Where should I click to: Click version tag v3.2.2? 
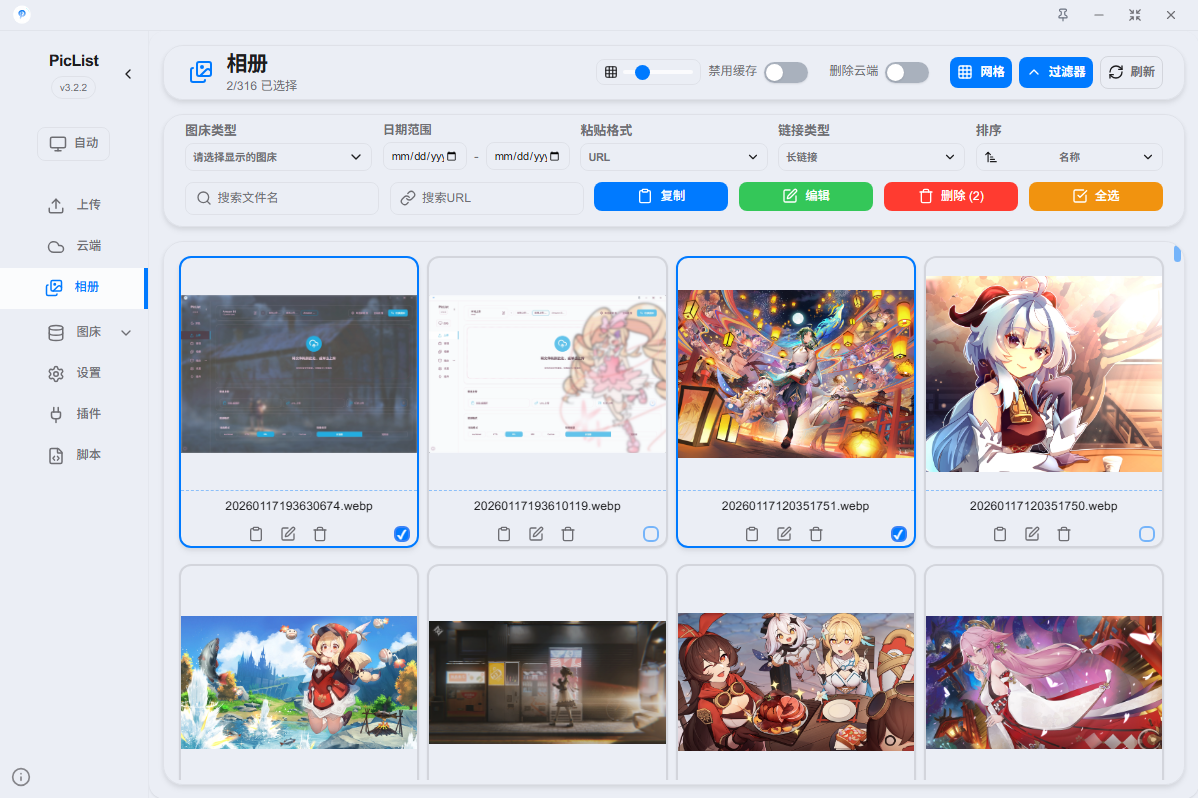pyautogui.click(x=73, y=87)
